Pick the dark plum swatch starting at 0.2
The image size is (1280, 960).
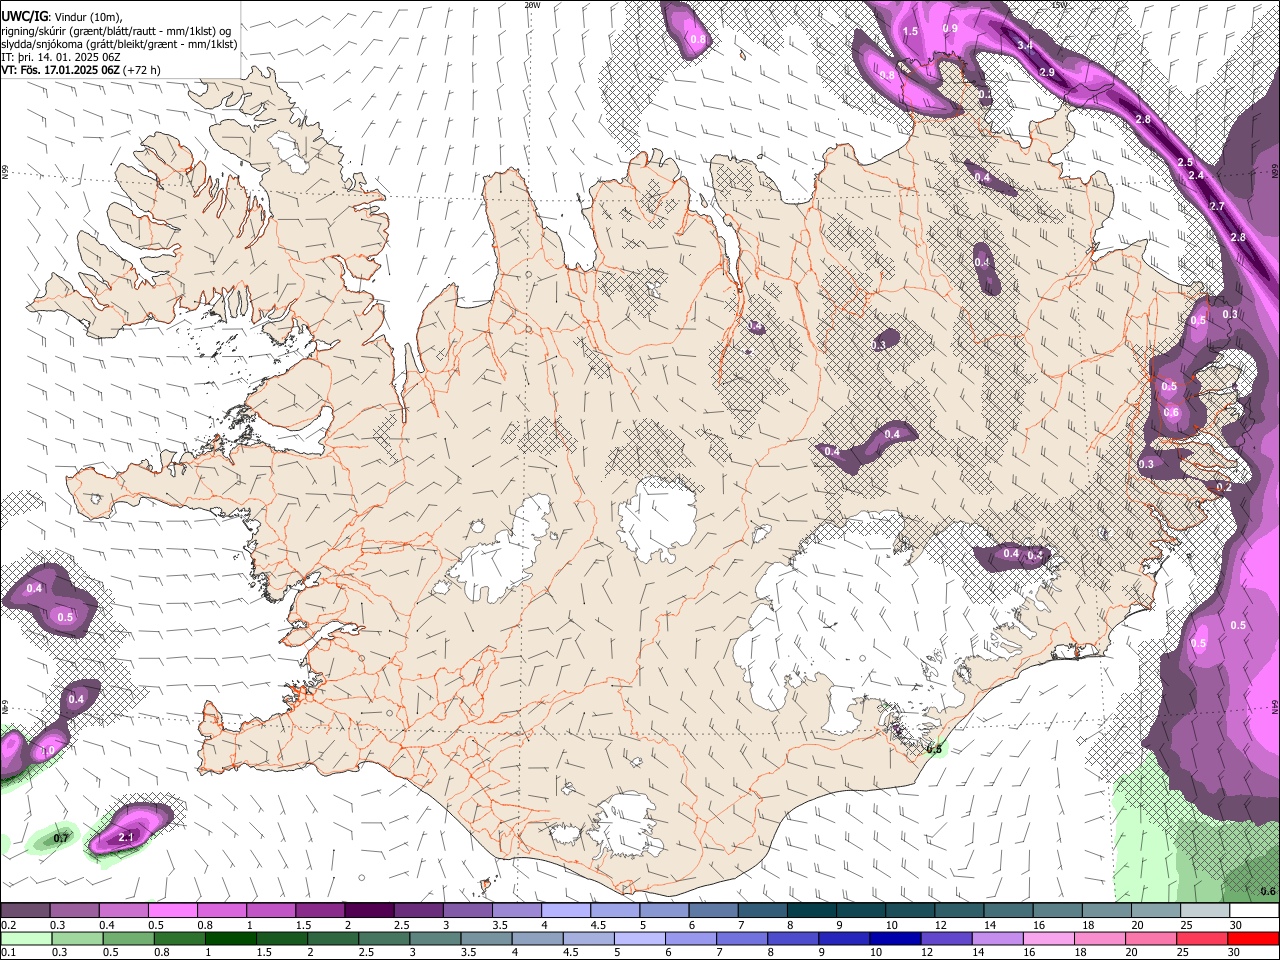click(x=25, y=911)
